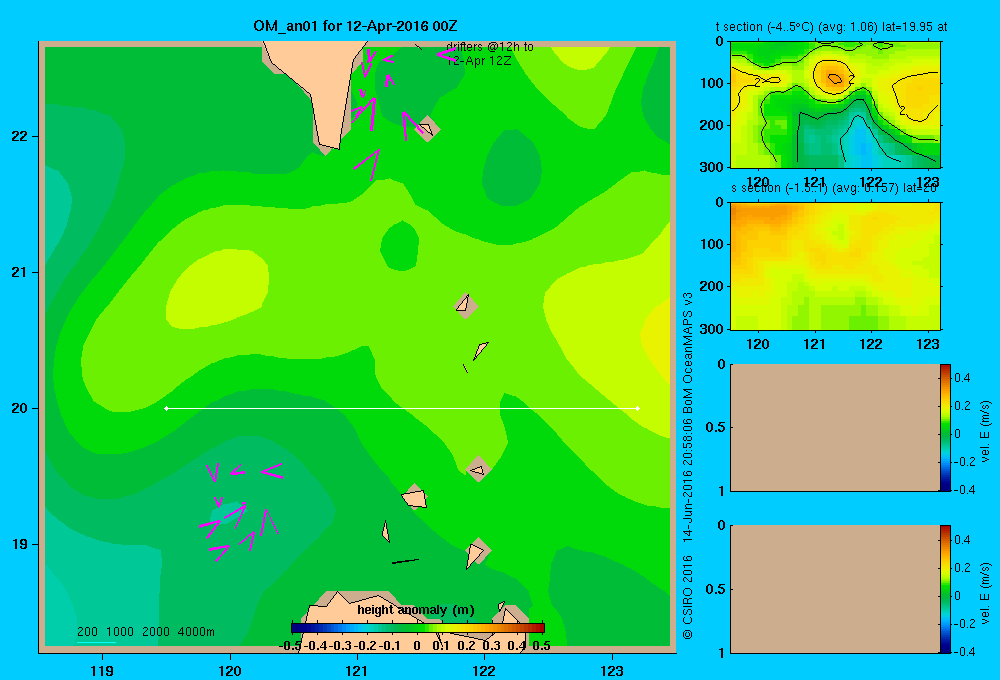Click the dark green oval eddy near 122E 22N
The image size is (1000, 680).
[511, 168]
